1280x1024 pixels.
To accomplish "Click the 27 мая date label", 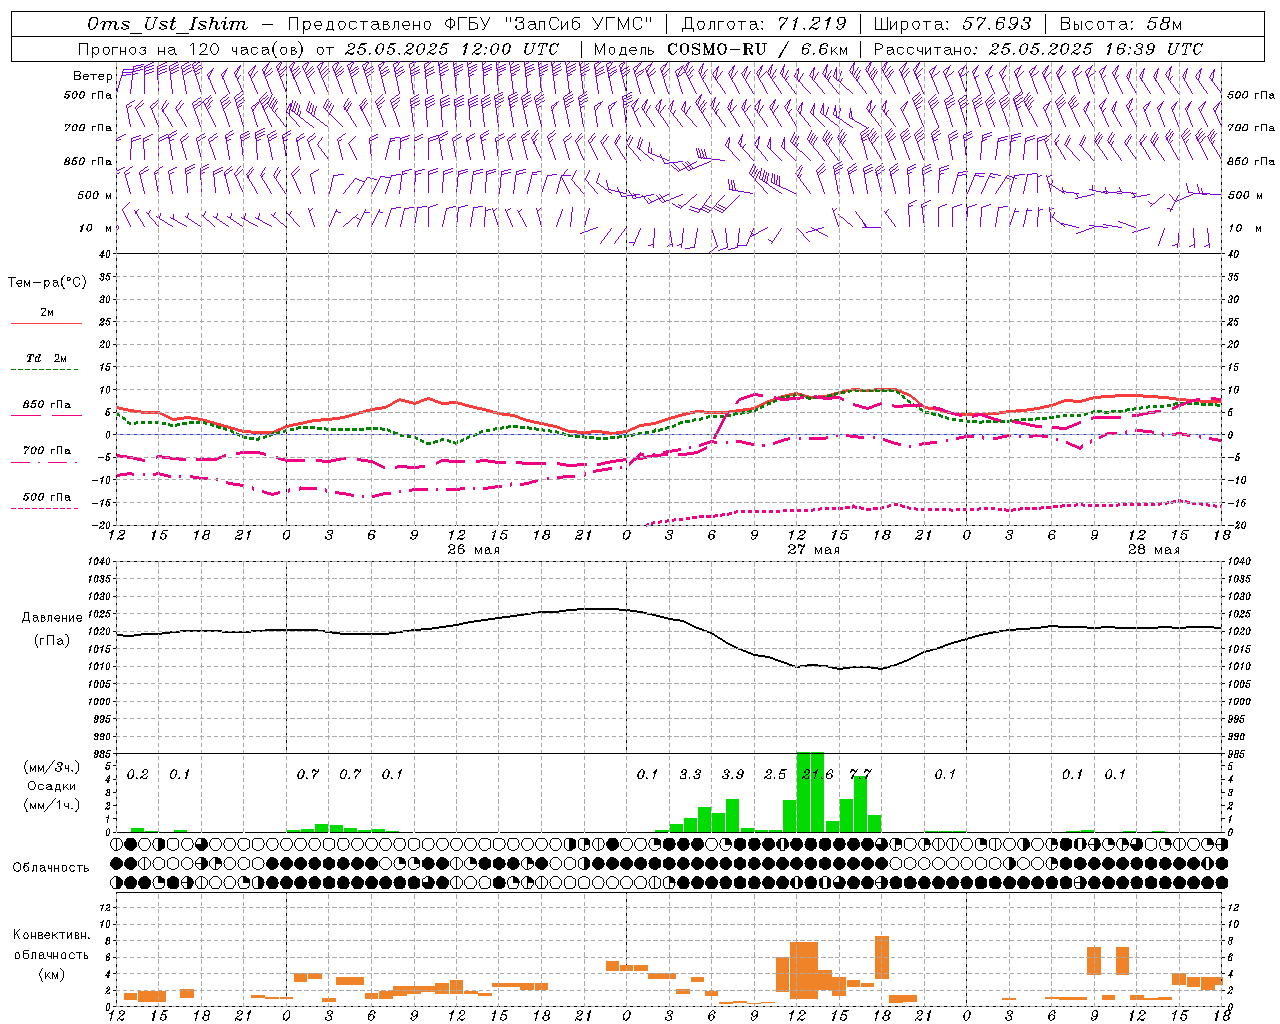I will click(814, 549).
